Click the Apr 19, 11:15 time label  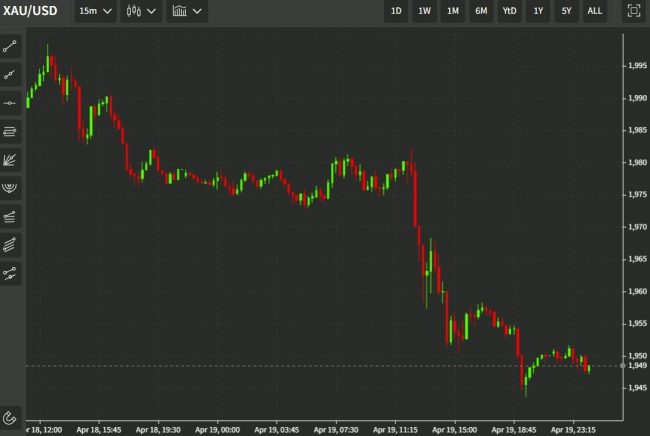click(395, 430)
